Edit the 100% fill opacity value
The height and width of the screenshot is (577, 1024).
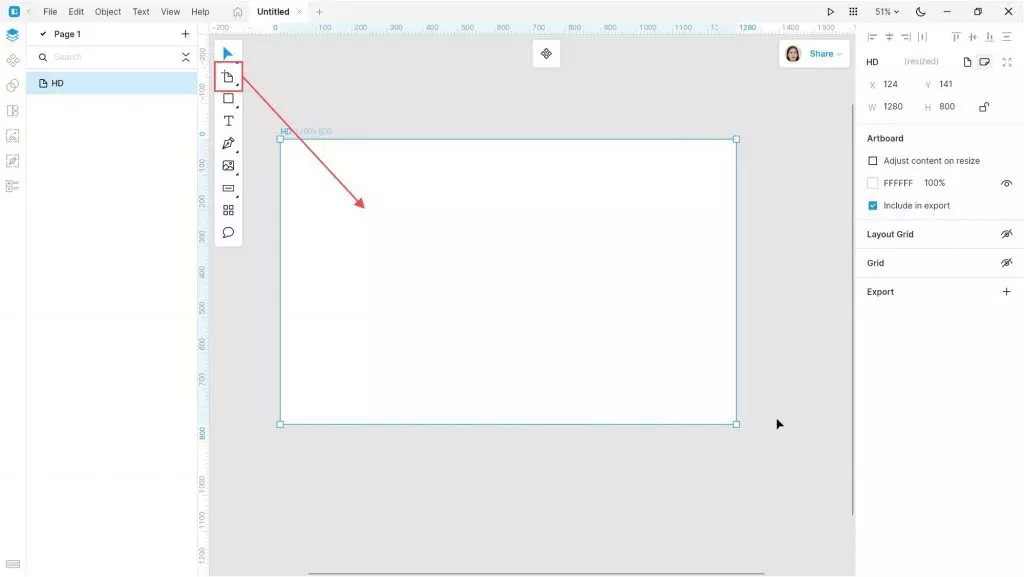point(935,183)
